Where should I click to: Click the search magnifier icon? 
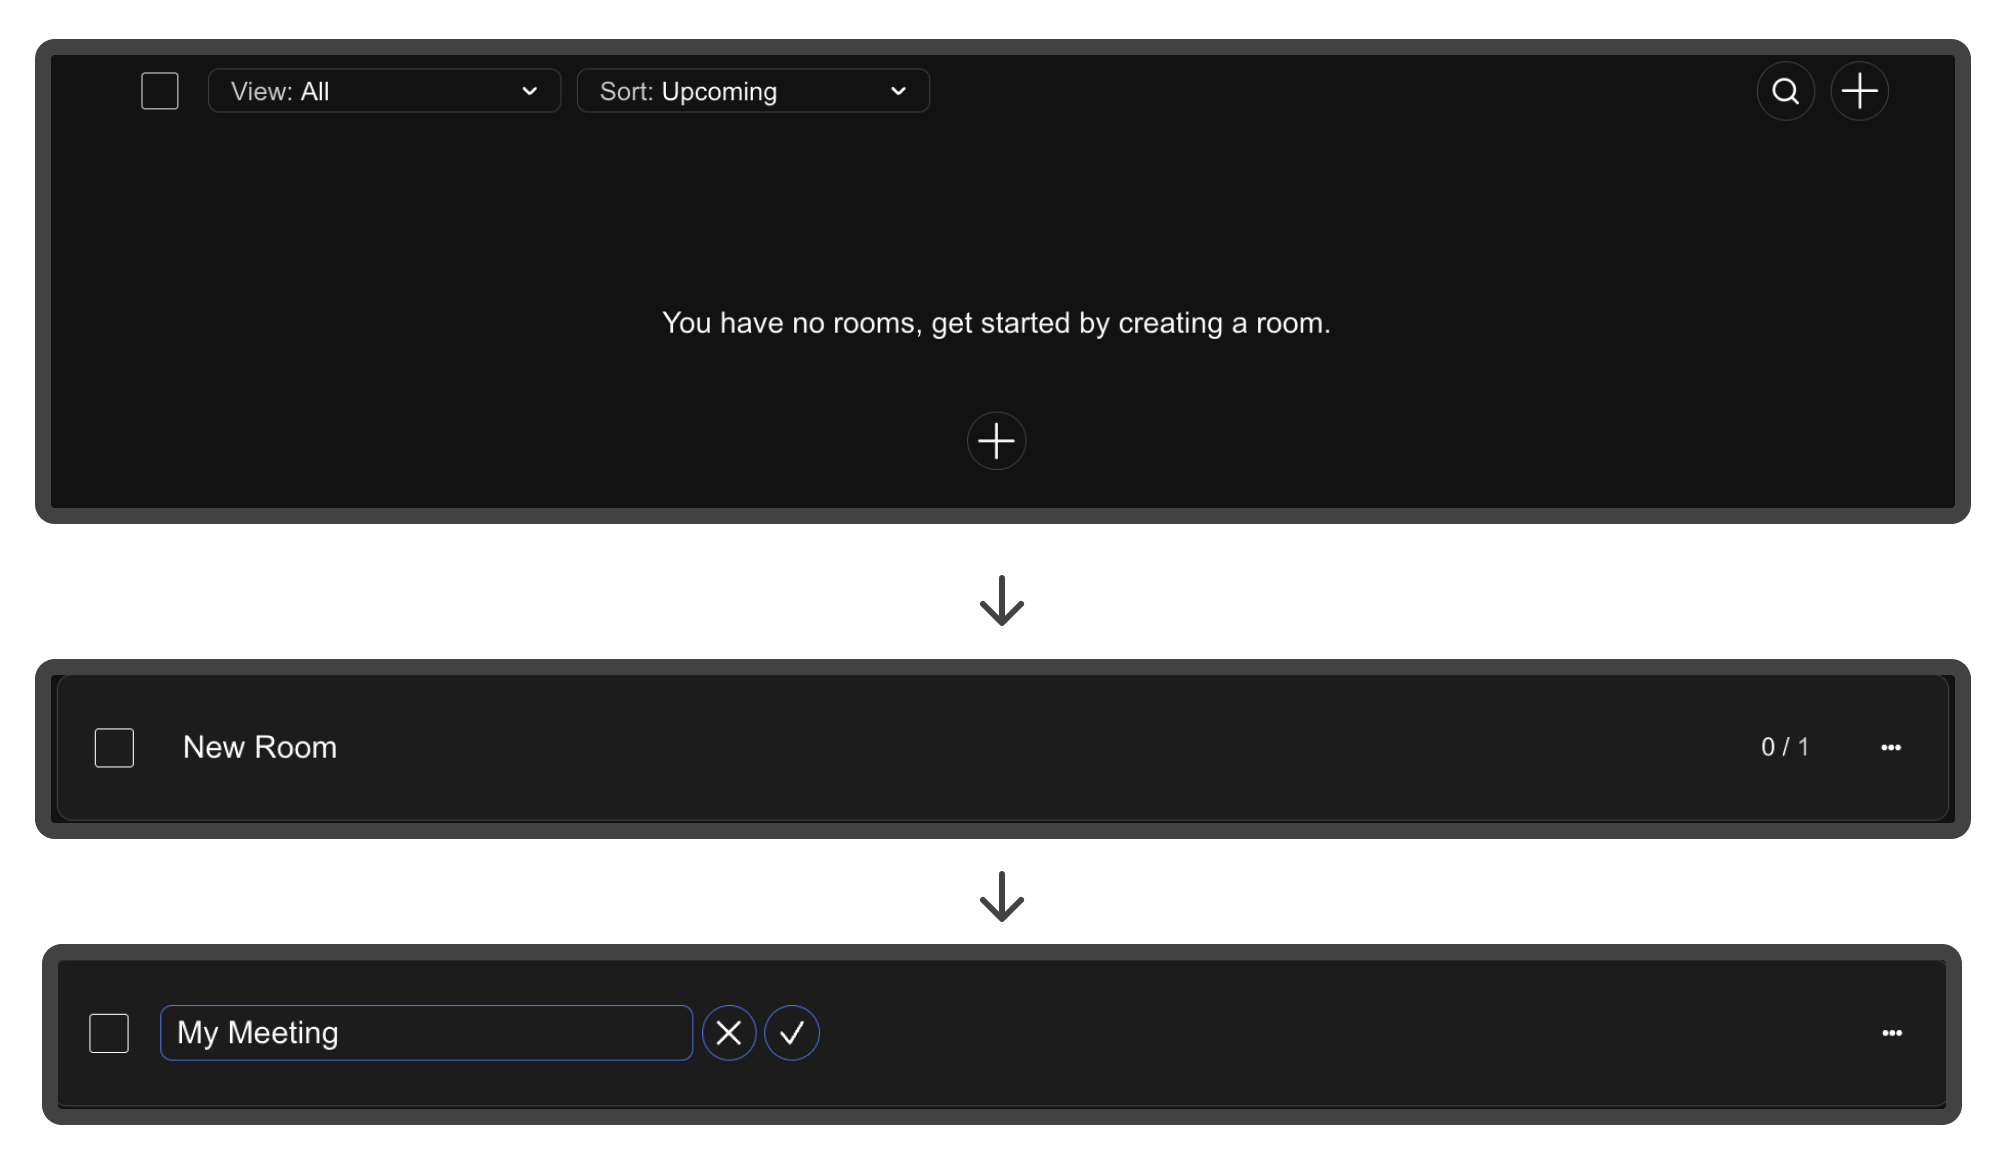[1785, 92]
